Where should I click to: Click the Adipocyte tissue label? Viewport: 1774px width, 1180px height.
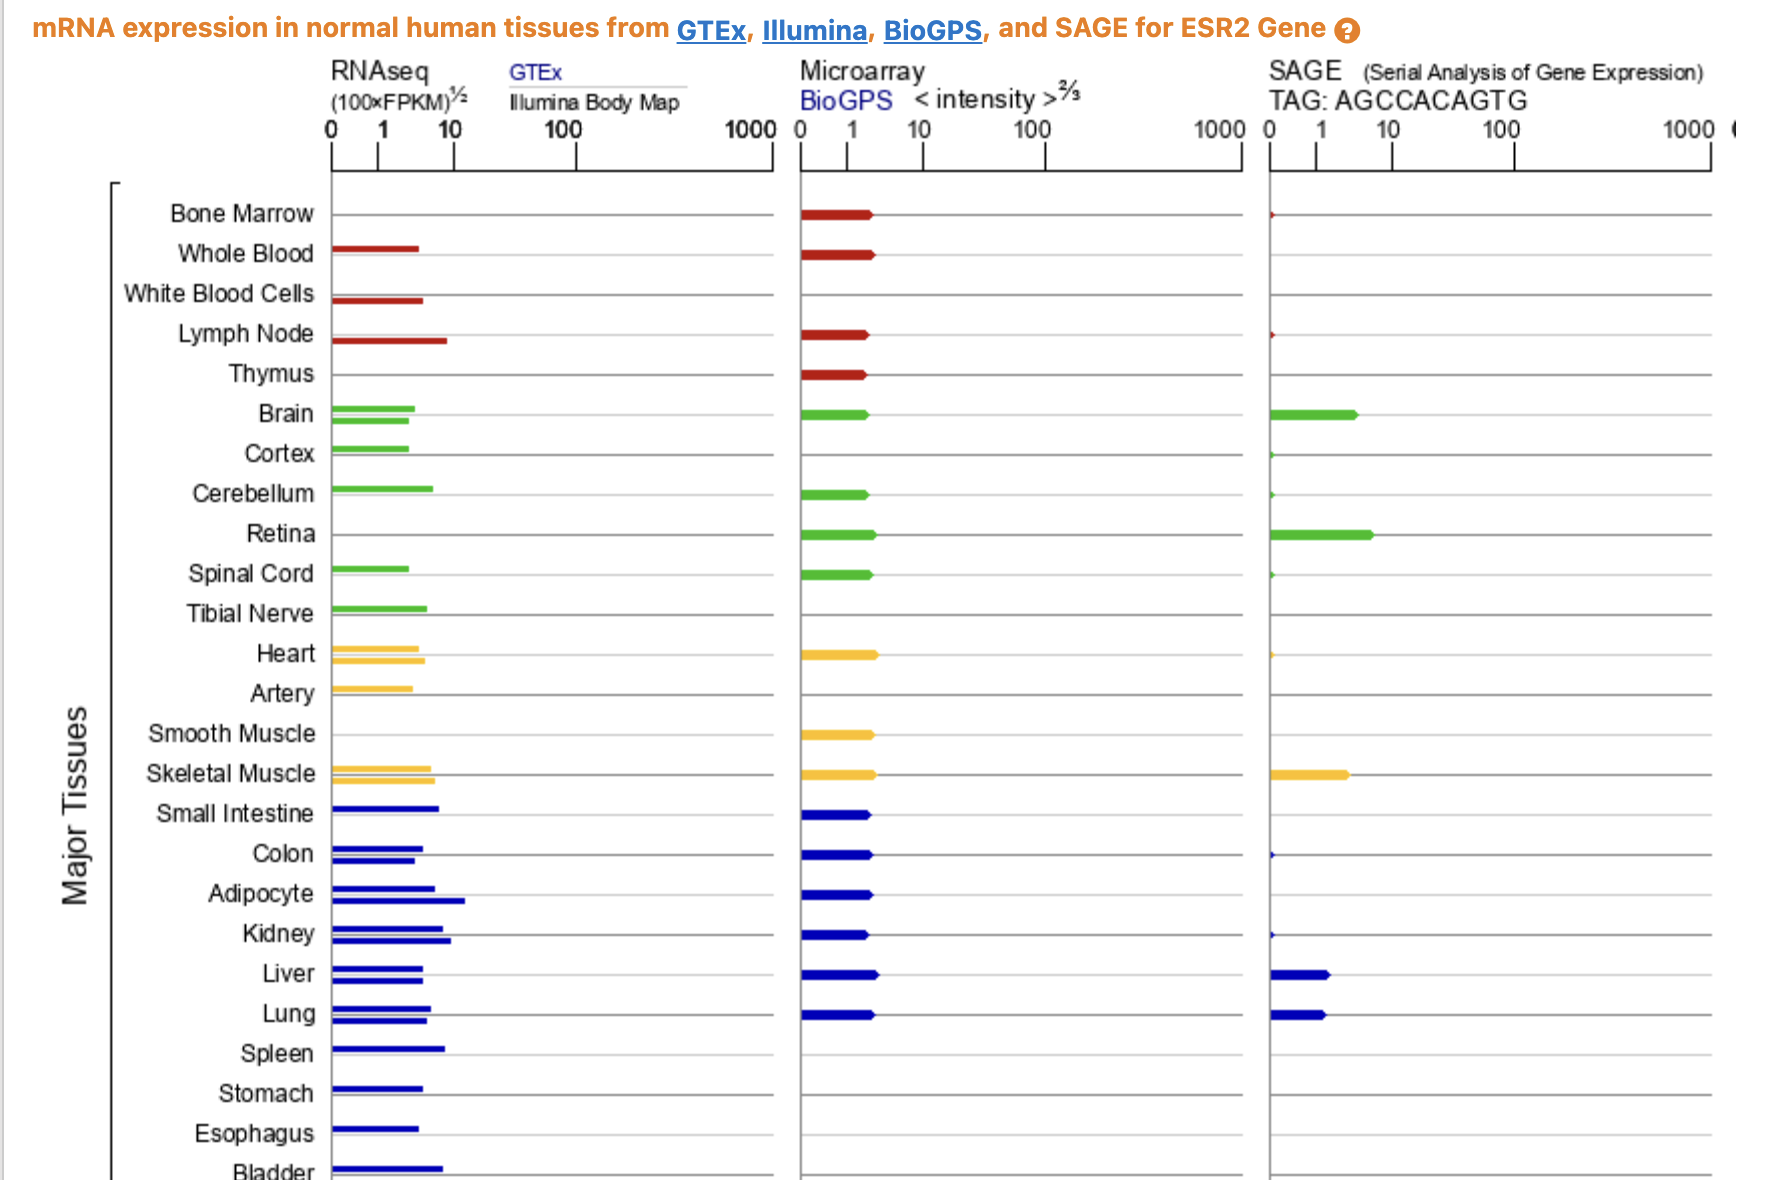click(x=261, y=894)
